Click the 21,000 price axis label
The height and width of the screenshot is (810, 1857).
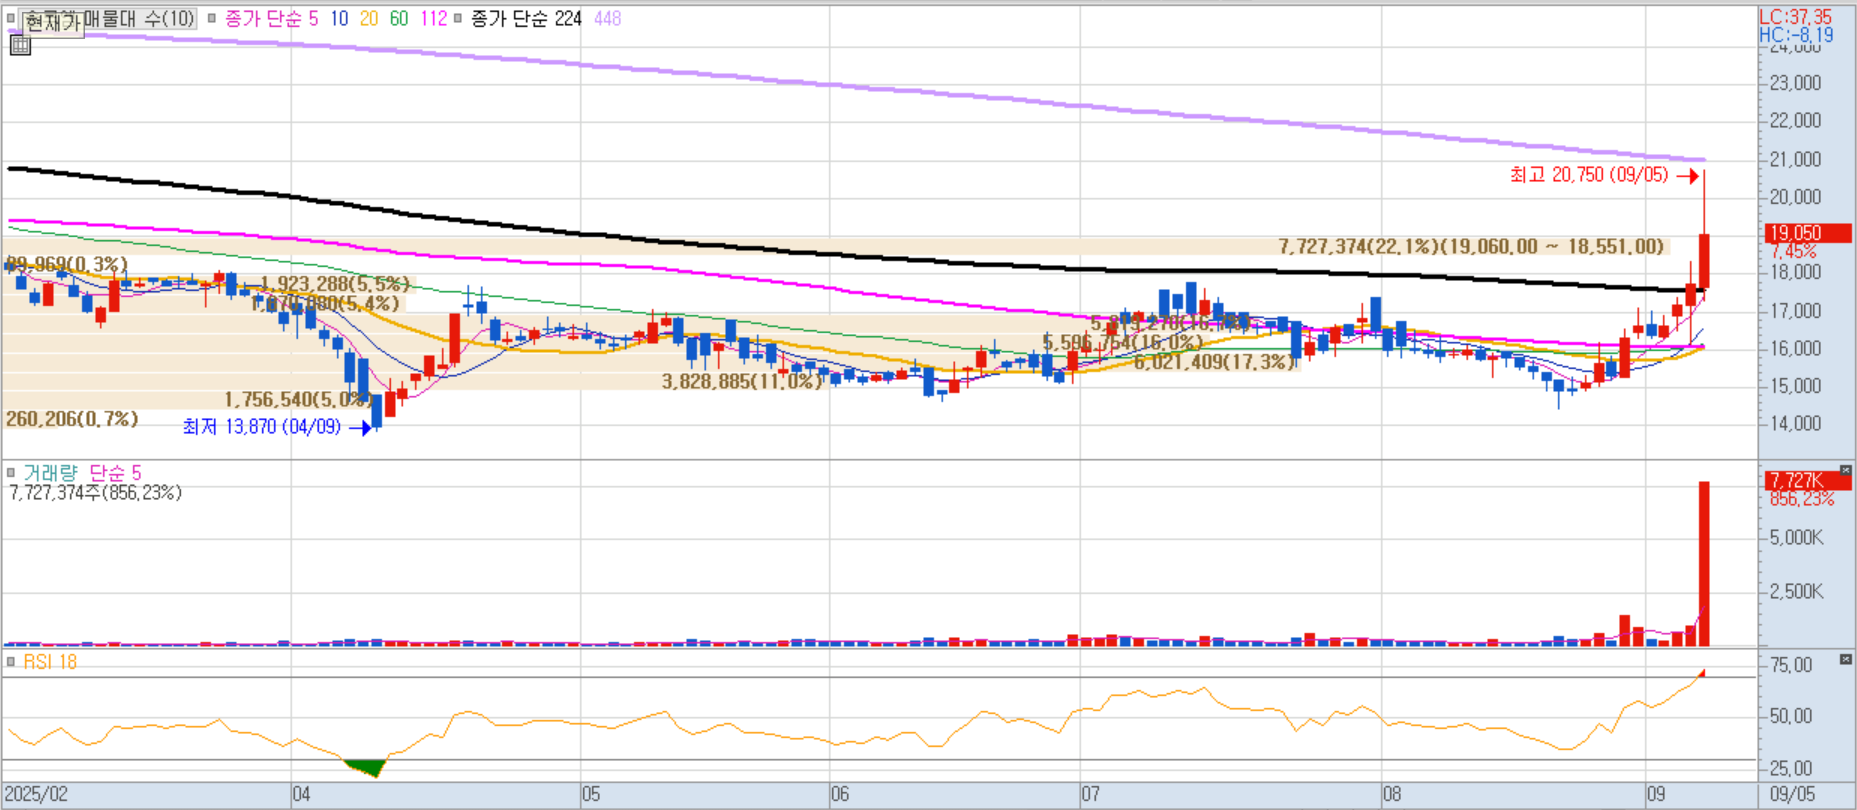tap(1795, 159)
